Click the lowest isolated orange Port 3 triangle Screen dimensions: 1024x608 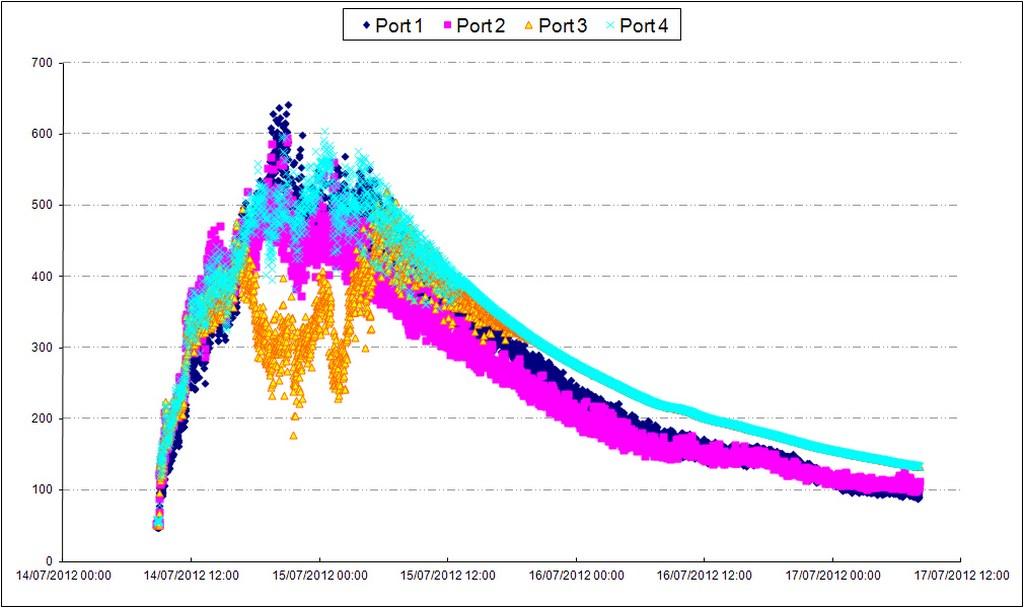point(294,435)
